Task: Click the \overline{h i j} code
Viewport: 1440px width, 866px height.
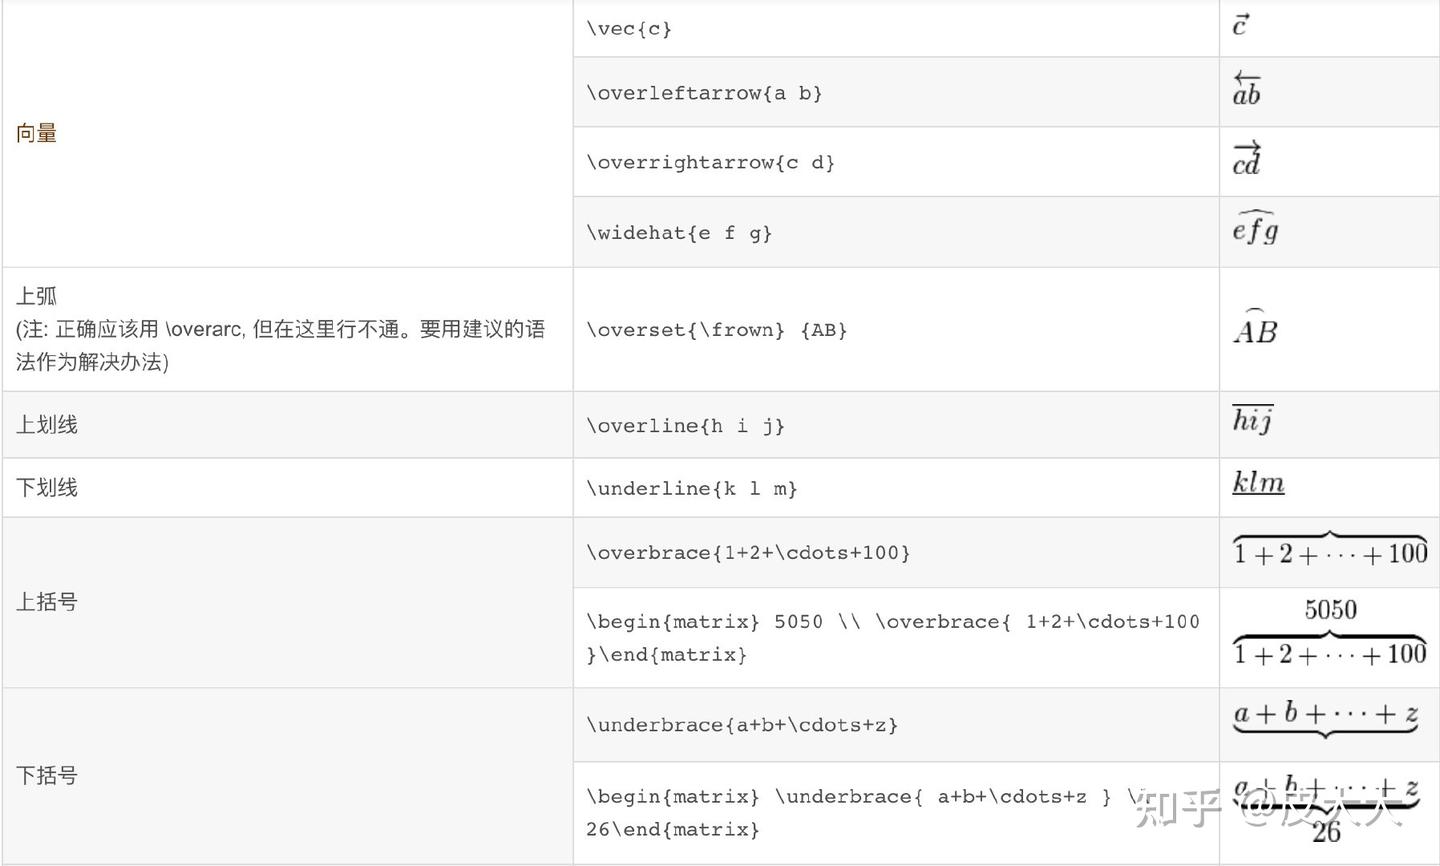Action: pyautogui.click(x=685, y=426)
